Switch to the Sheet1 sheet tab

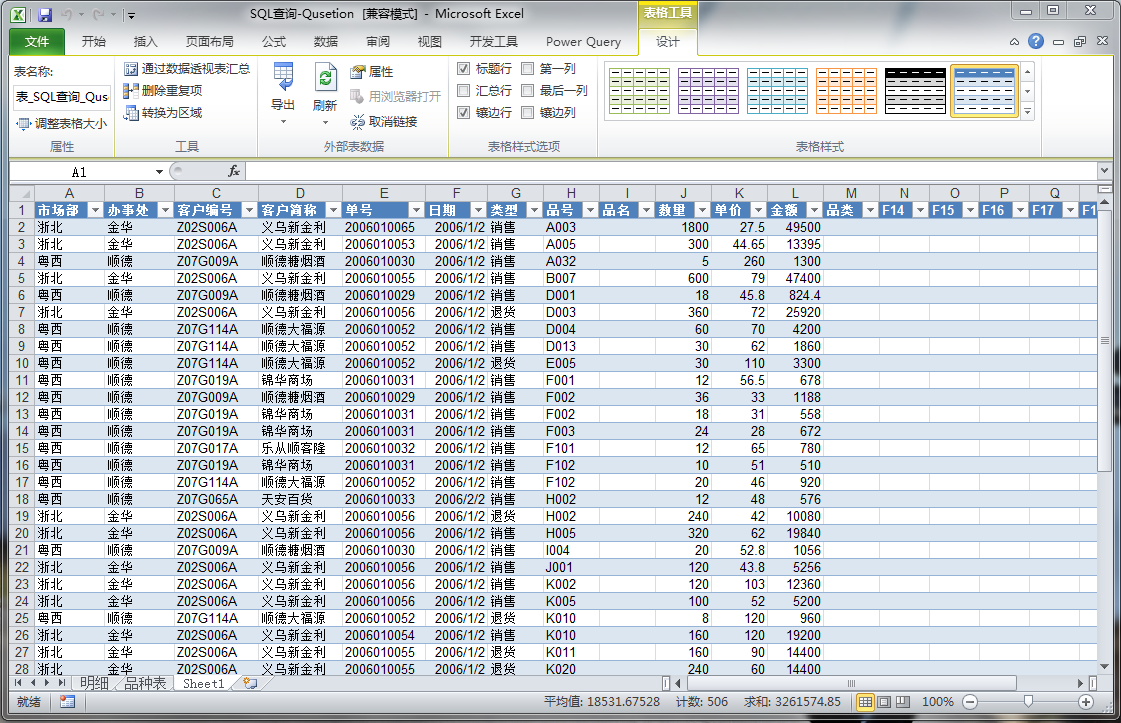click(x=204, y=684)
